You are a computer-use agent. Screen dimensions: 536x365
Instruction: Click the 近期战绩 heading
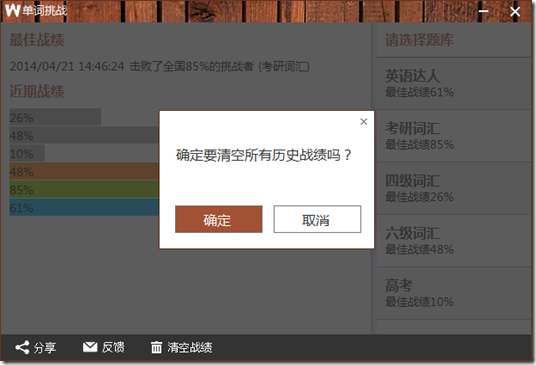coord(37,92)
